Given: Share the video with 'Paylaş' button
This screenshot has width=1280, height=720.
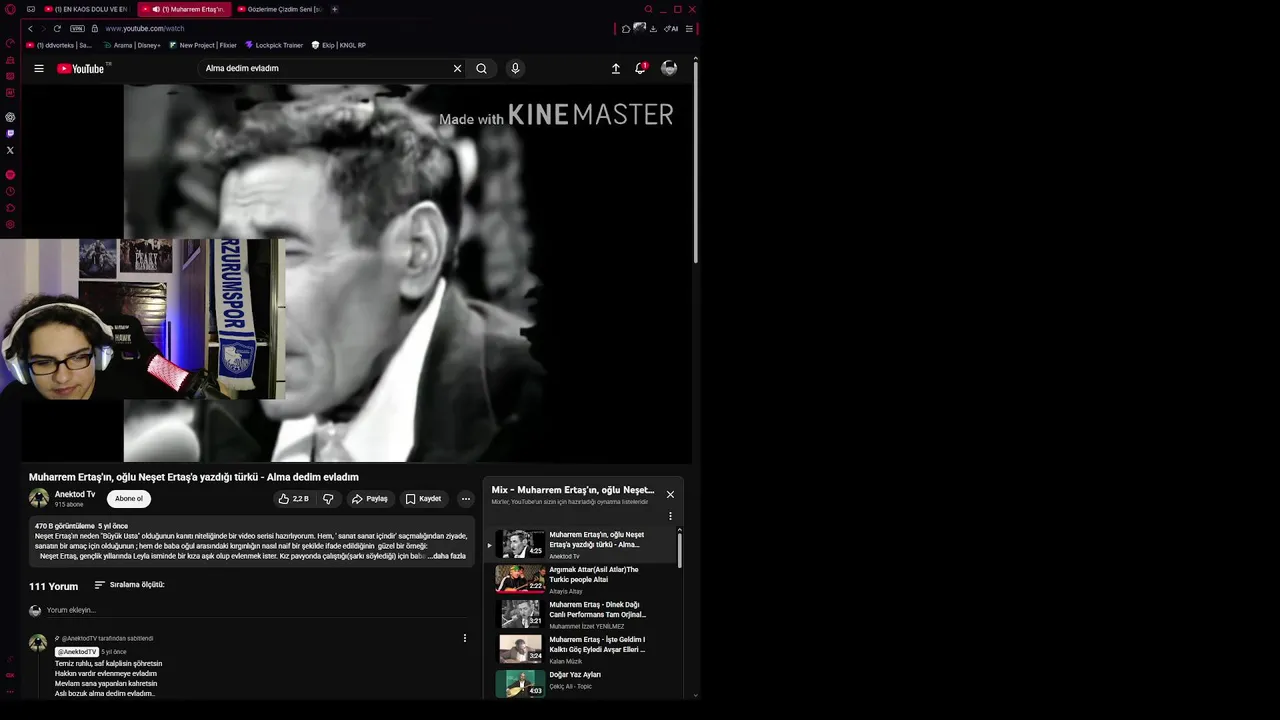Looking at the screenshot, I should point(369,498).
